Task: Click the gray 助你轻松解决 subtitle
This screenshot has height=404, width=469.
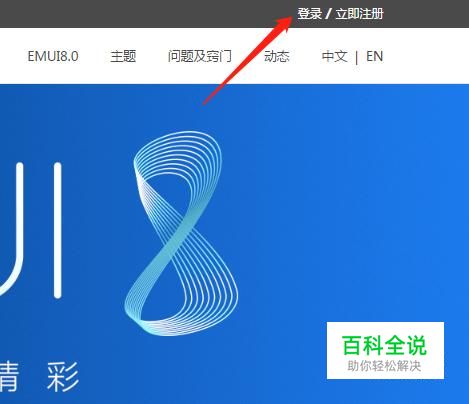Action: [384, 366]
